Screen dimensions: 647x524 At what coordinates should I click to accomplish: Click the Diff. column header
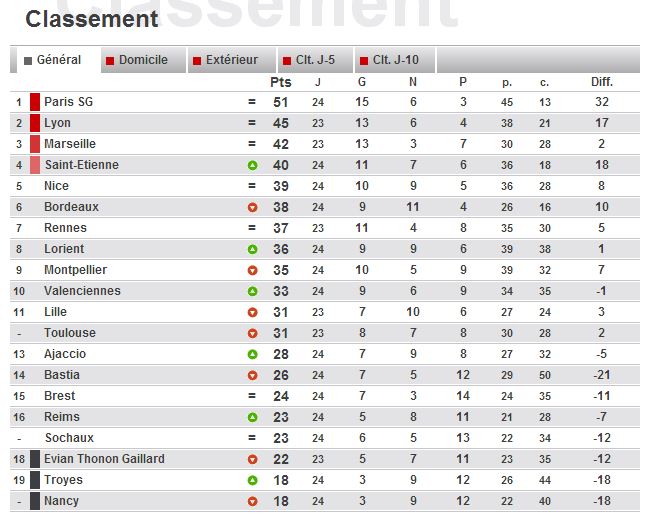(601, 82)
